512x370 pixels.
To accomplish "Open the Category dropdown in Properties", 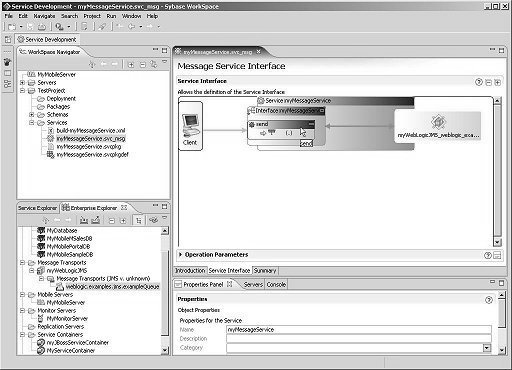I will [487, 348].
